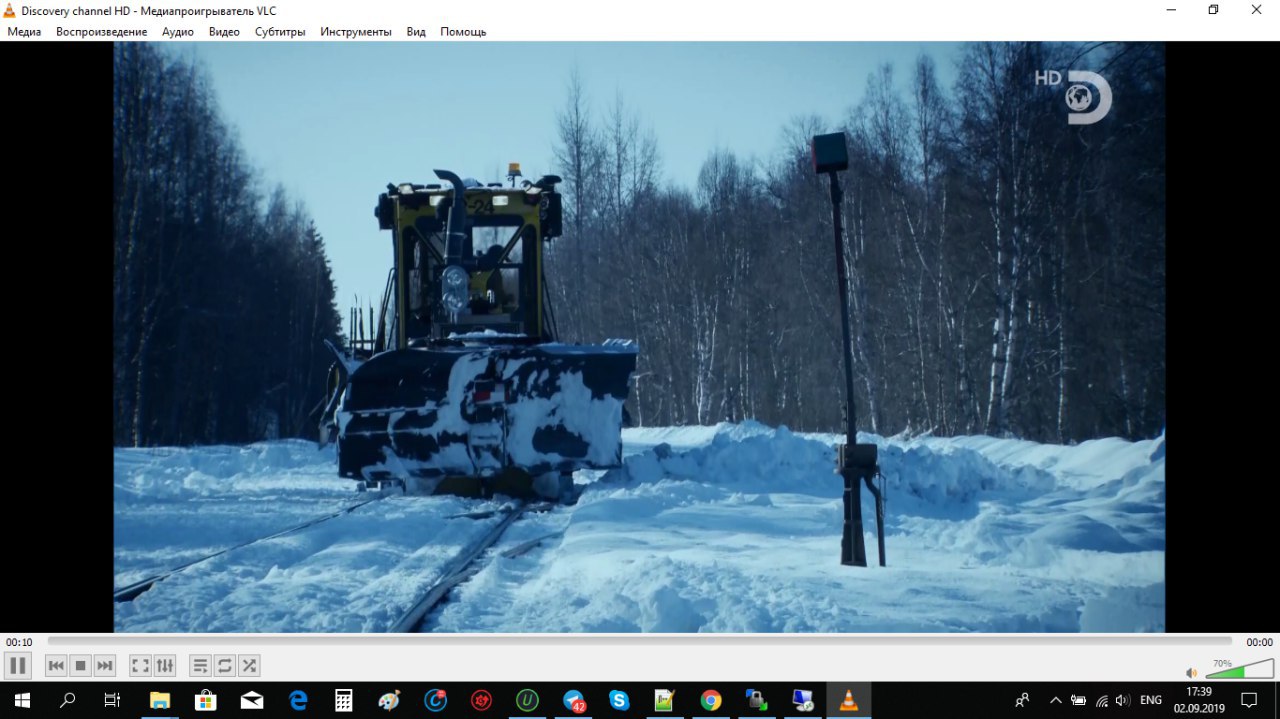The image size is (1280, 719).
Task: Expand hidden system tray icons
Action: [1055, 700]
